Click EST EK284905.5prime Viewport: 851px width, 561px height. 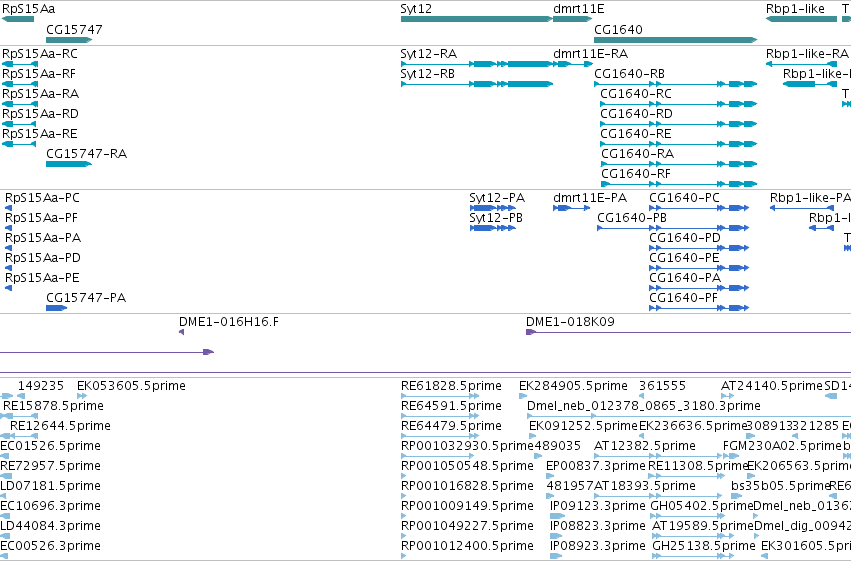[573, 386]
